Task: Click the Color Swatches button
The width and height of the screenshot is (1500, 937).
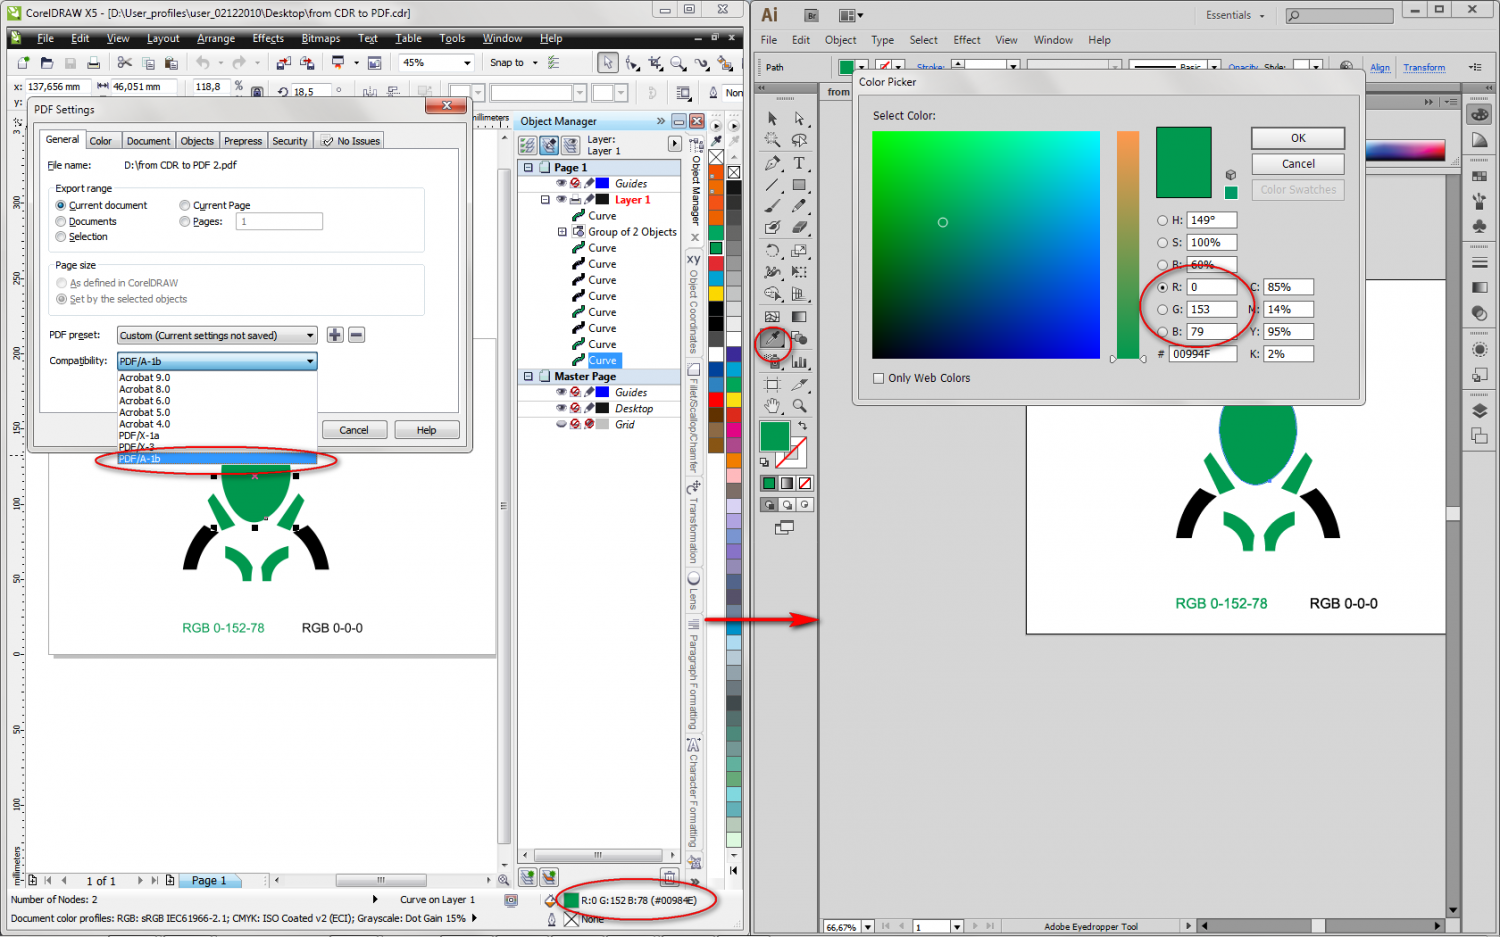Action: [1297, 190]
